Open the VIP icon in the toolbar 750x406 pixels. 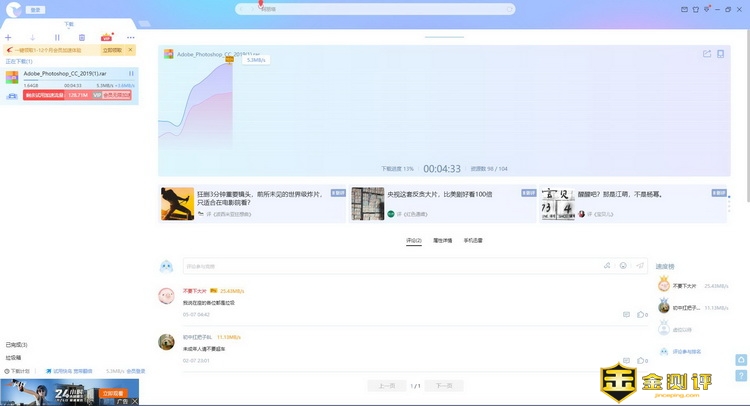[106, 37]
